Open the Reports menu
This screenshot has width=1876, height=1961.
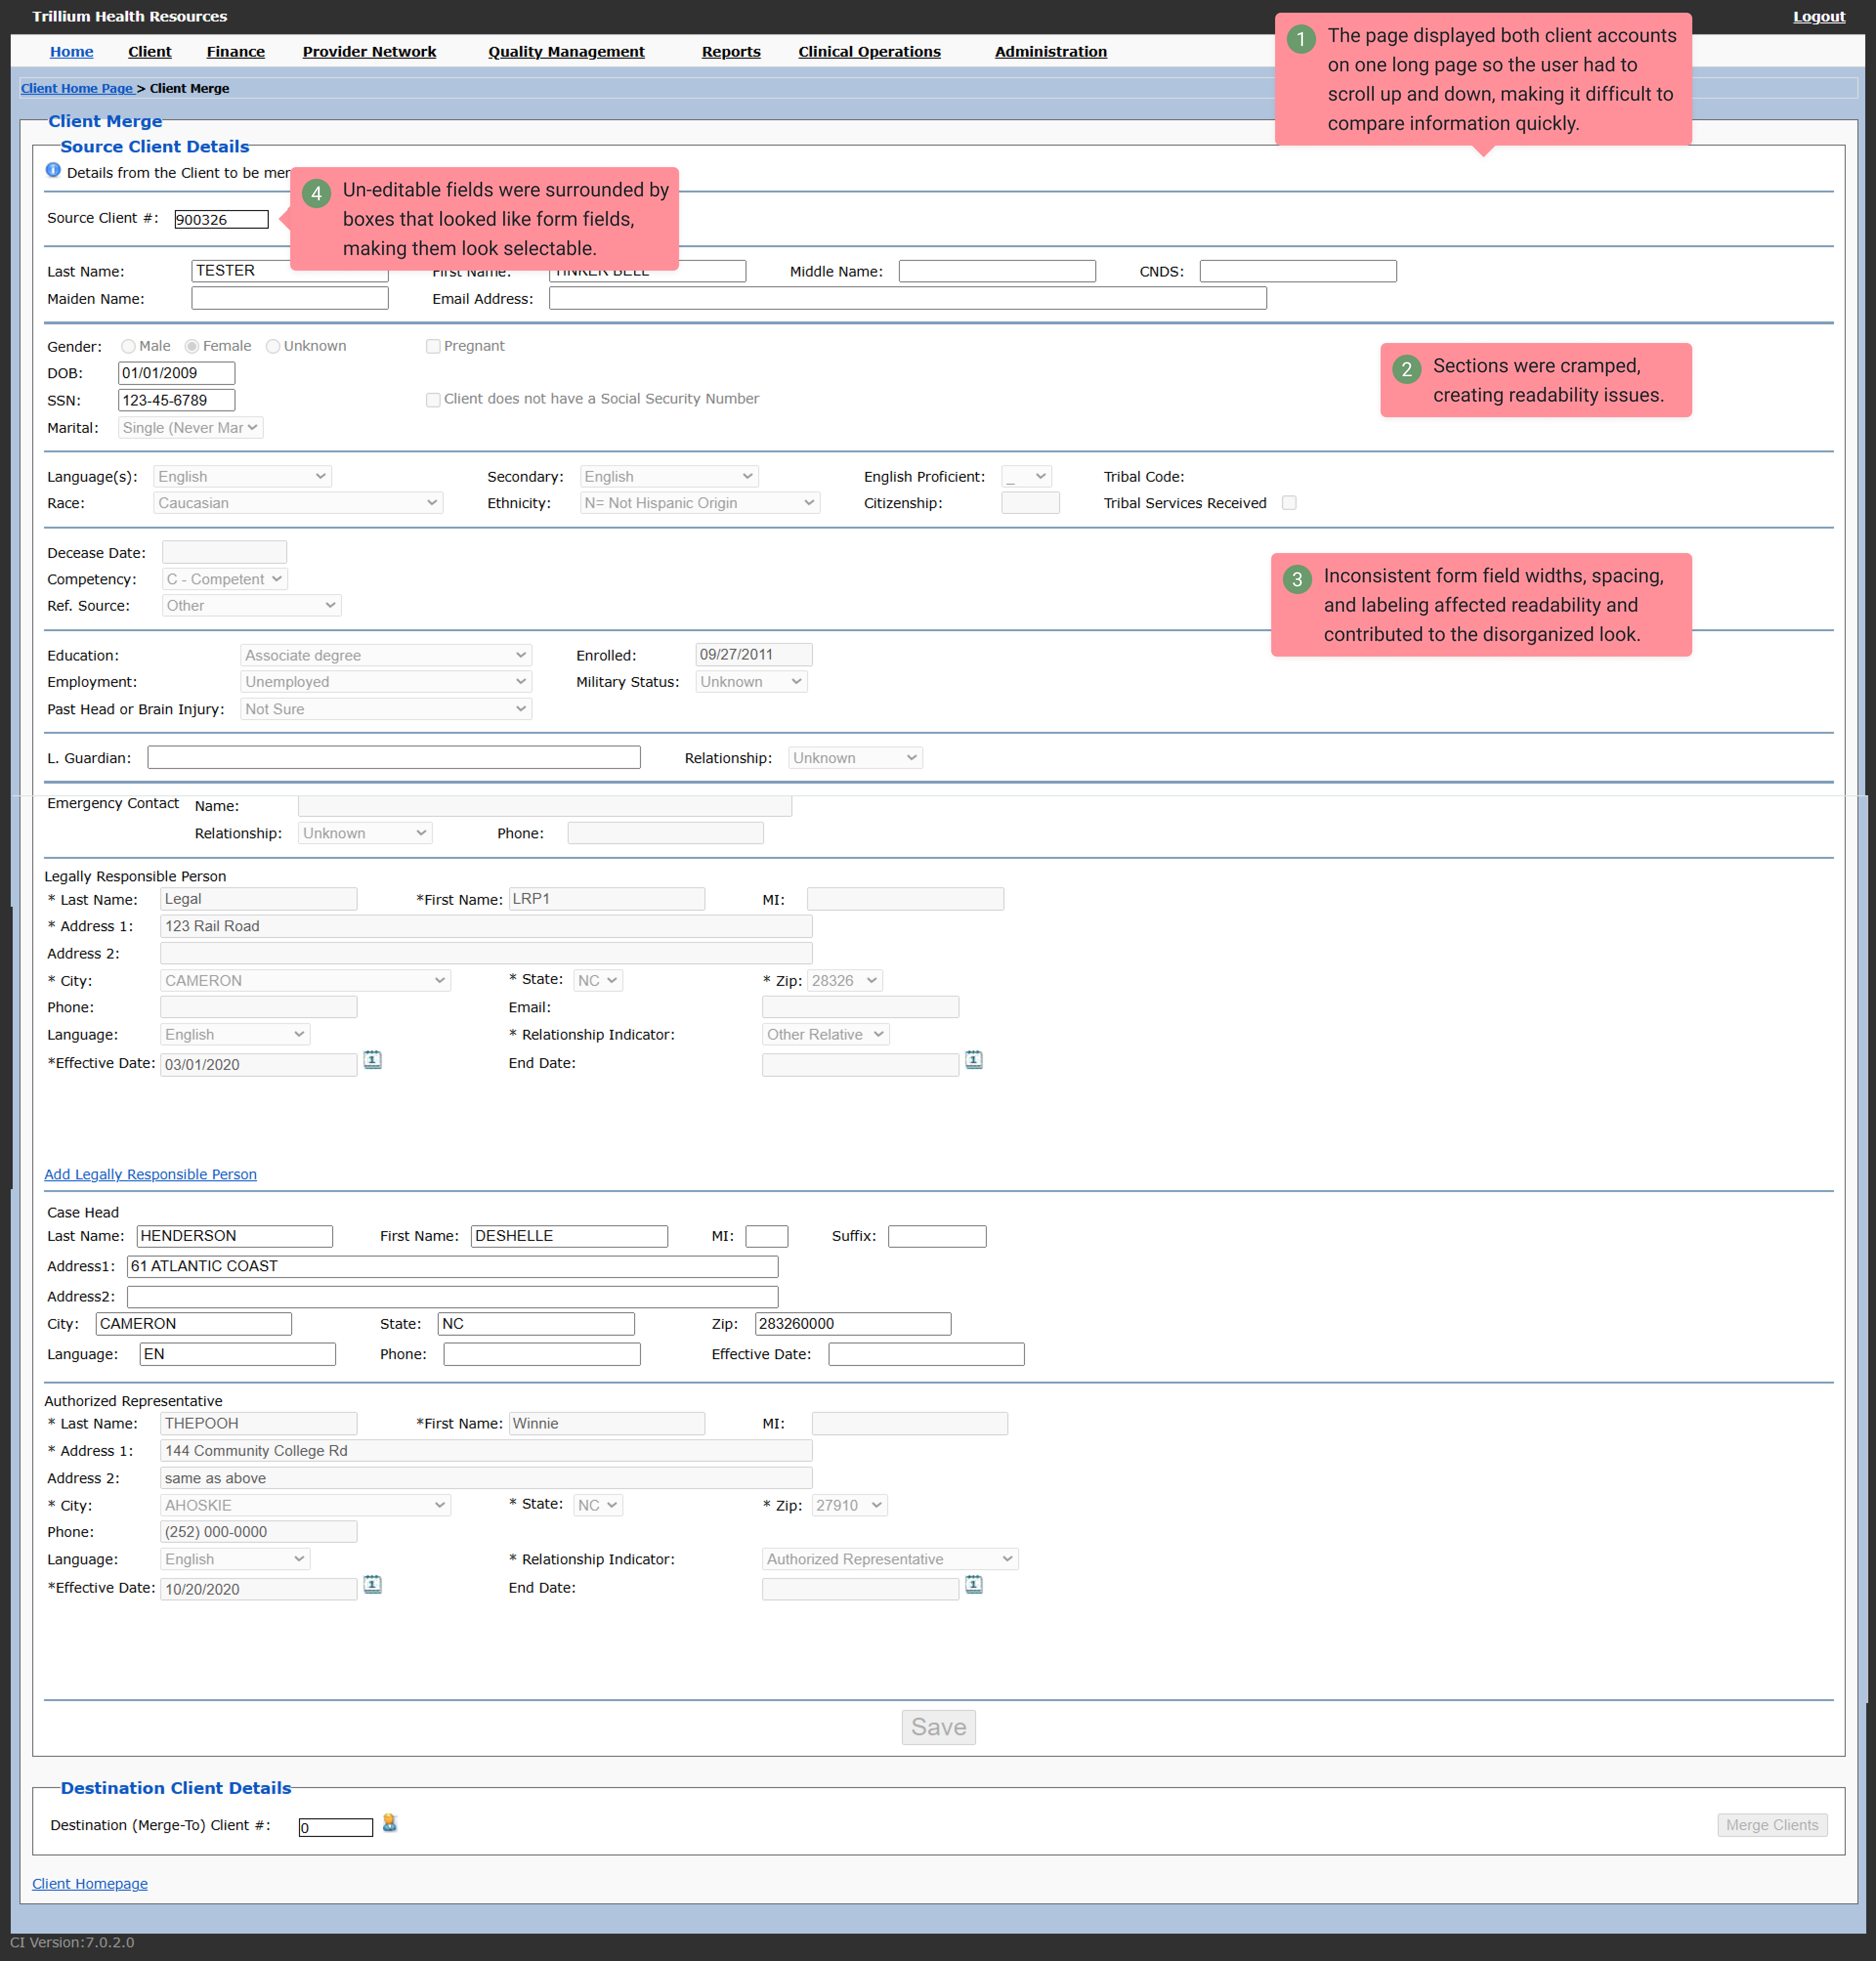point(731,52)
